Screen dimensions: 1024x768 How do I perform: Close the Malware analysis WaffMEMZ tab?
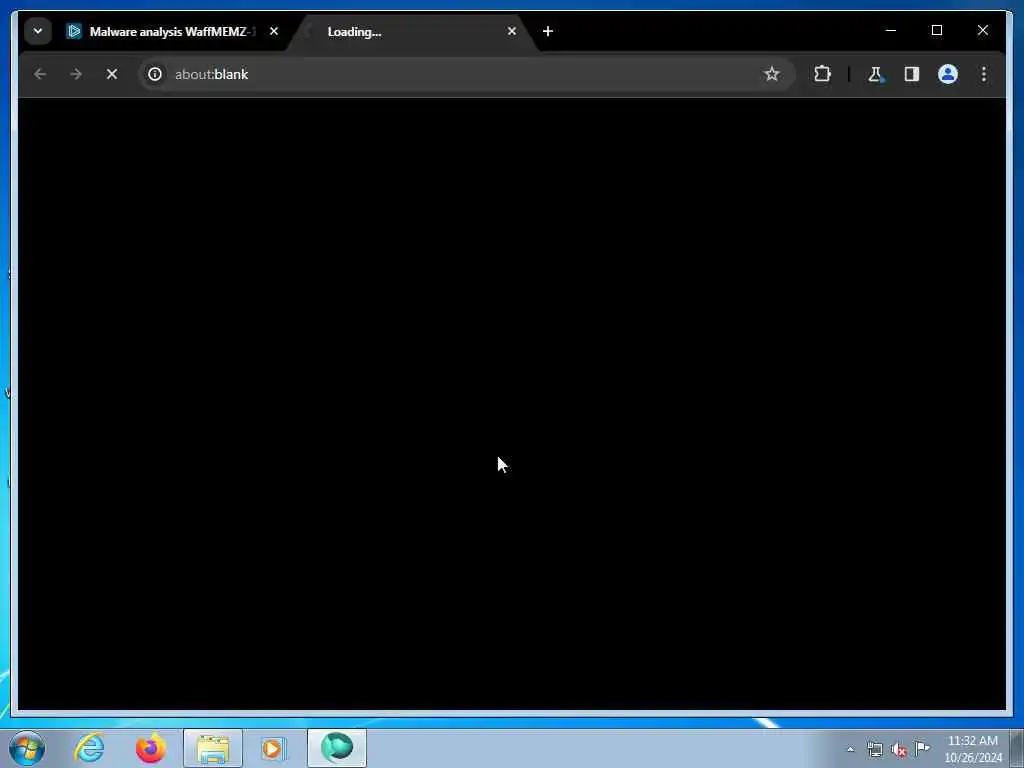(x=274, y=31)
